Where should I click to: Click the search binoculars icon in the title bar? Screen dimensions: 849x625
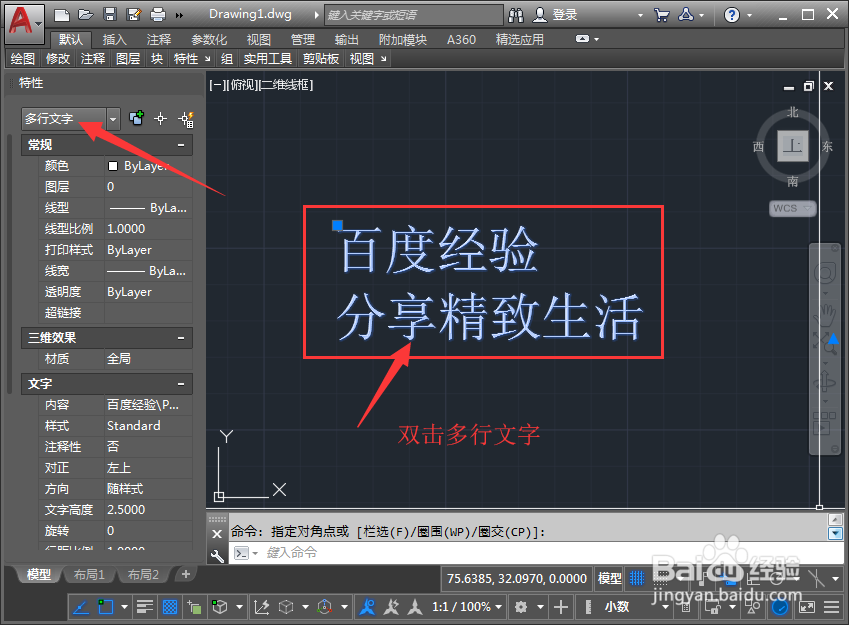(x=516, y=14)
